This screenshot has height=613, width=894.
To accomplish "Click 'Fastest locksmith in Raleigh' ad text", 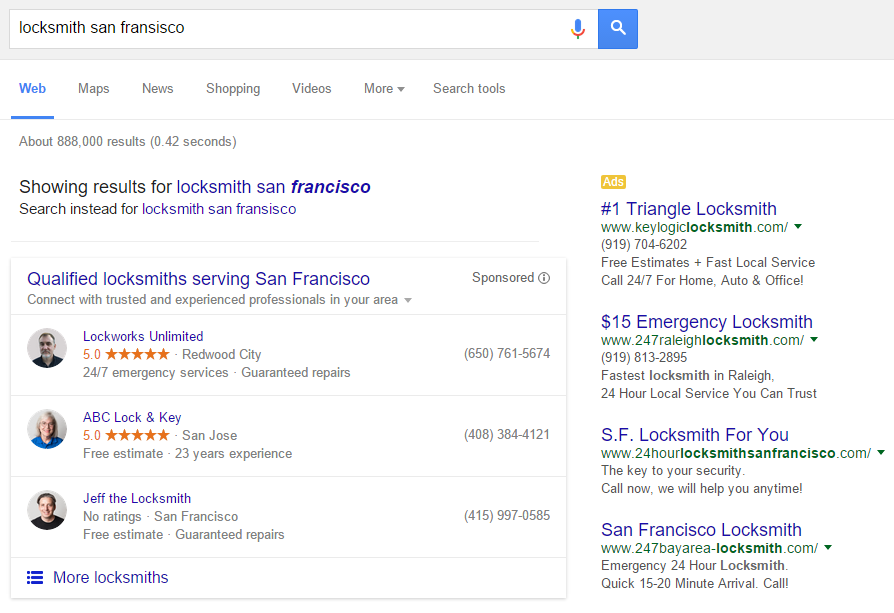I will click(x=688, y=375).
